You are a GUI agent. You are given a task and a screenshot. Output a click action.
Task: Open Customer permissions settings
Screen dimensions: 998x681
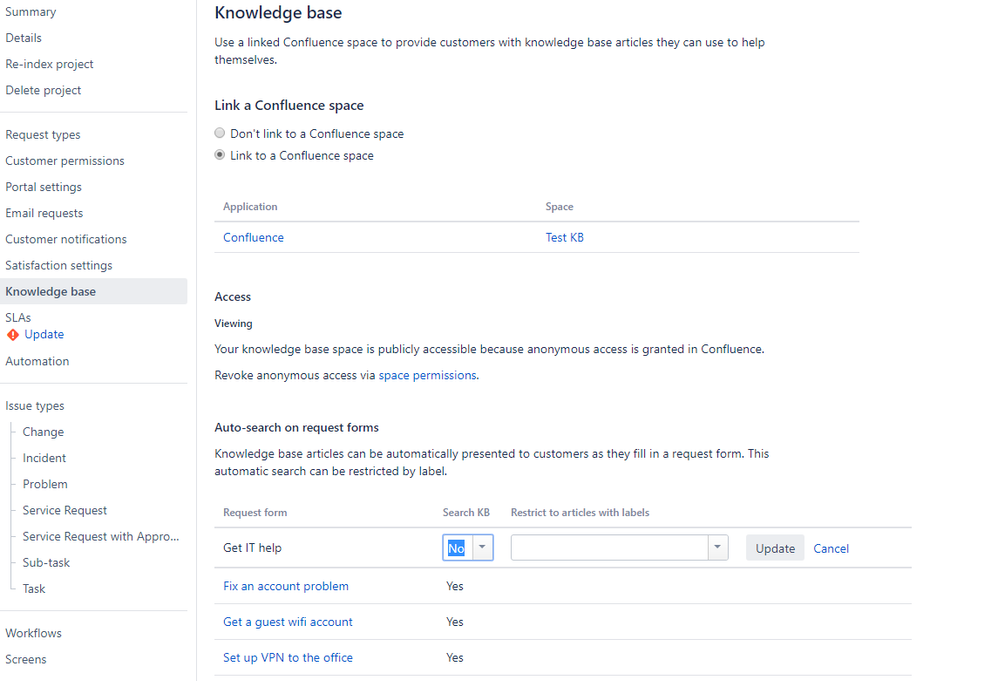click(x=65, y=161)
